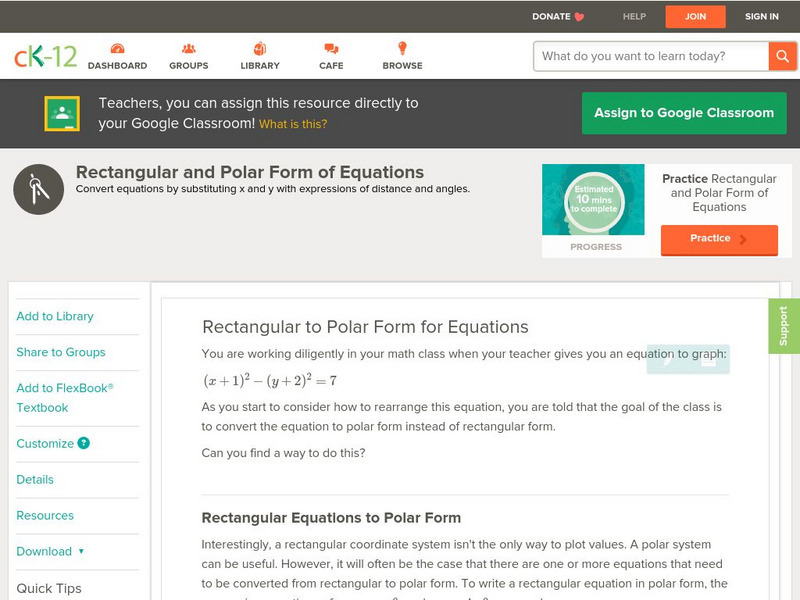
Task: Open the HELP menu
Action: (x=633, y=16)
